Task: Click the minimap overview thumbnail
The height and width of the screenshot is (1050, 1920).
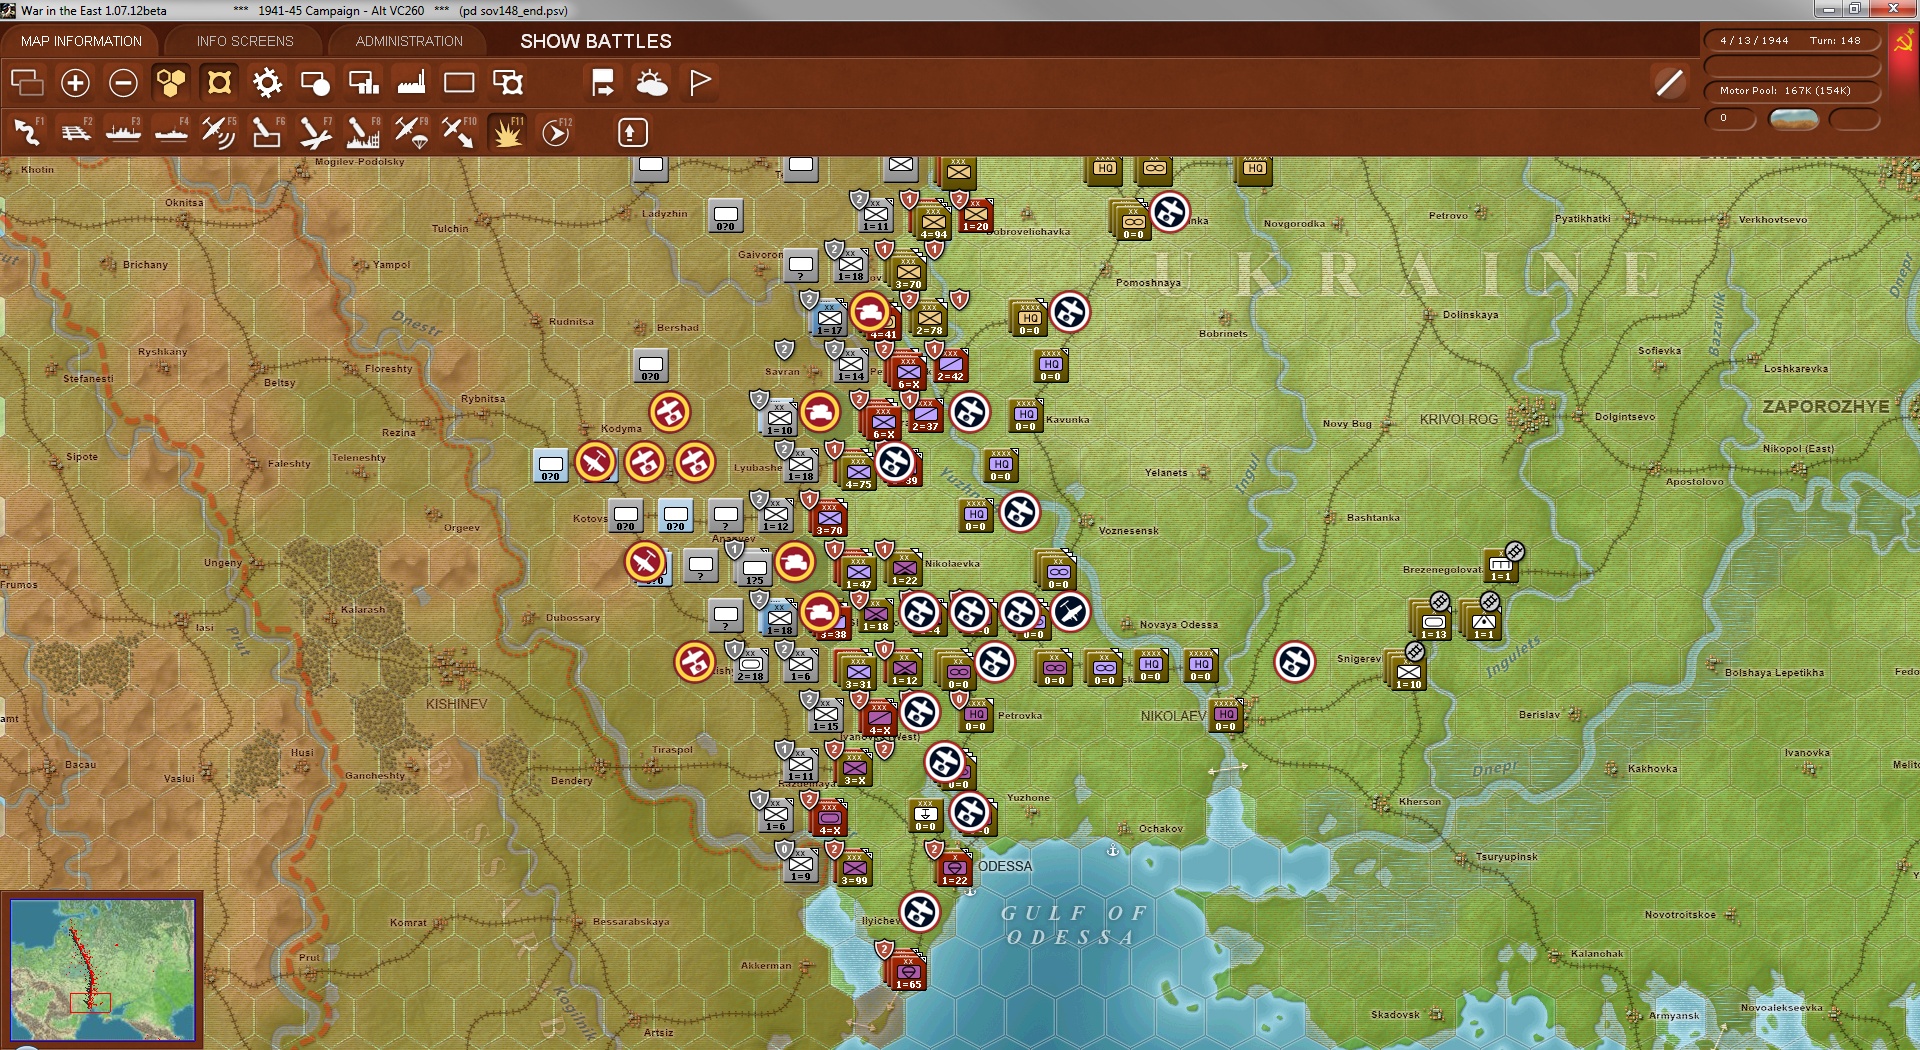Action: (102, 969)
